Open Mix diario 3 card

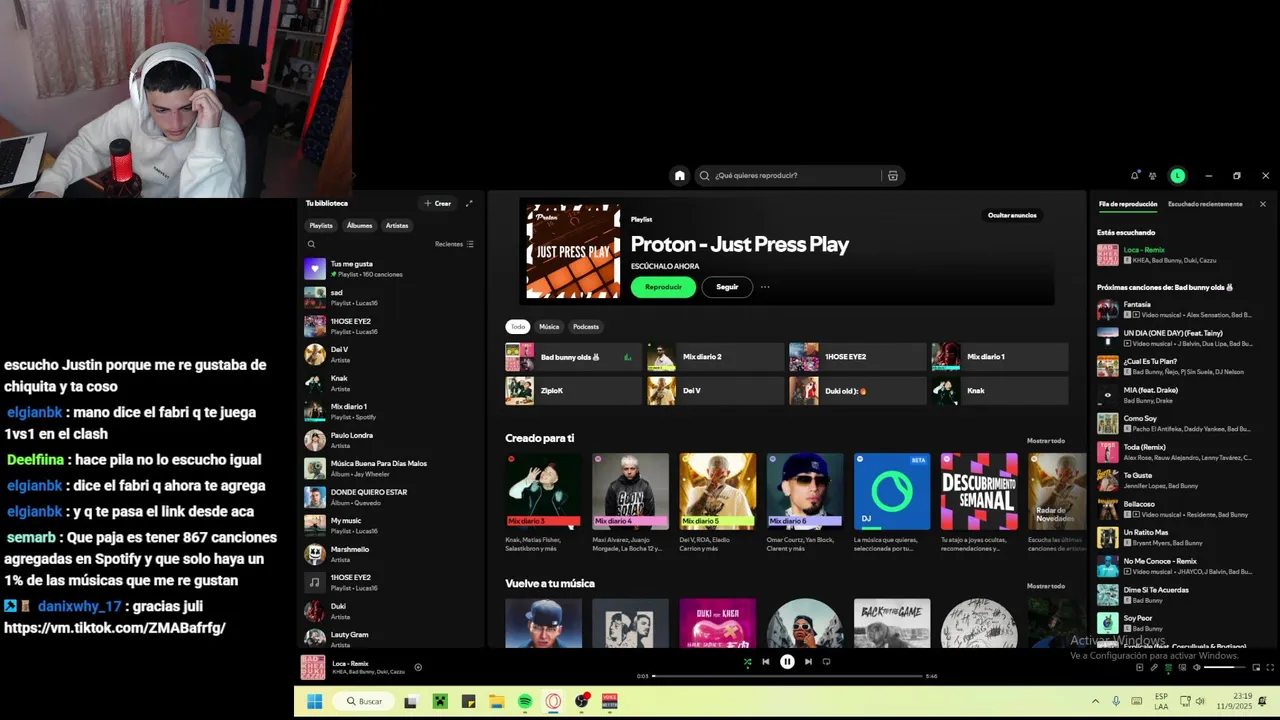(x=543, y=503)
